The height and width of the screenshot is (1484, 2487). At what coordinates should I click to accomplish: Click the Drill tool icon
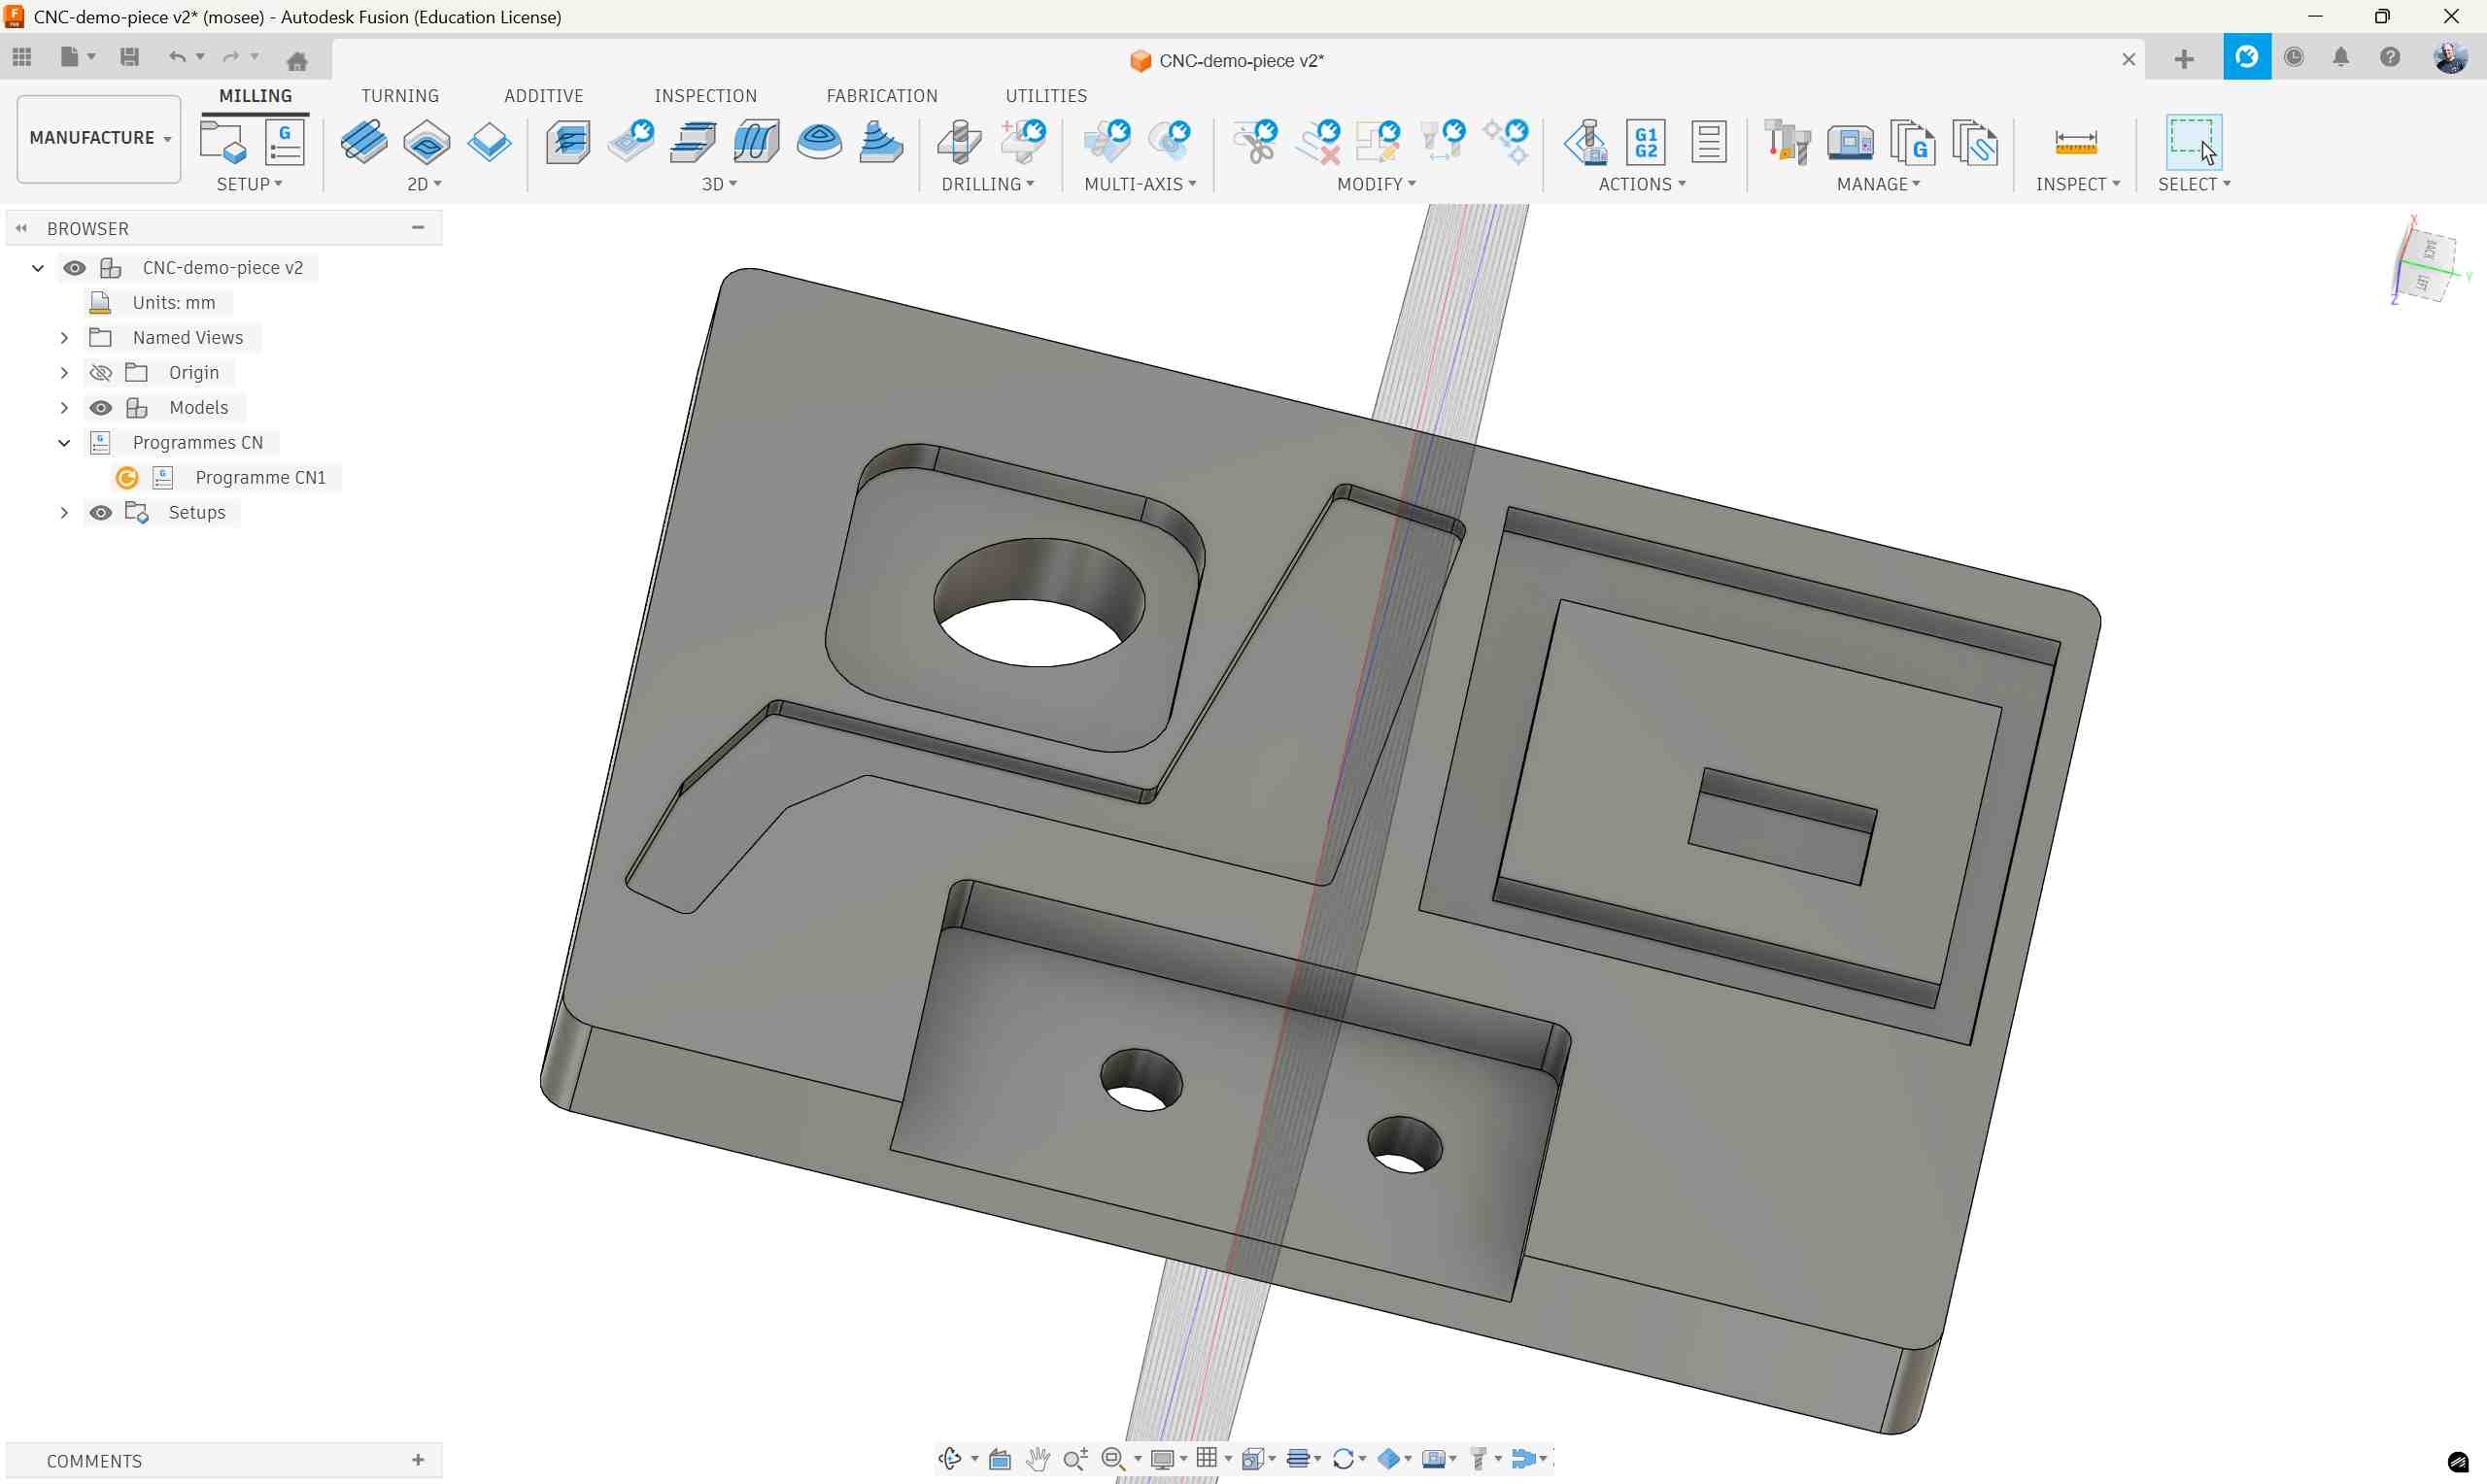click(959, 141)
